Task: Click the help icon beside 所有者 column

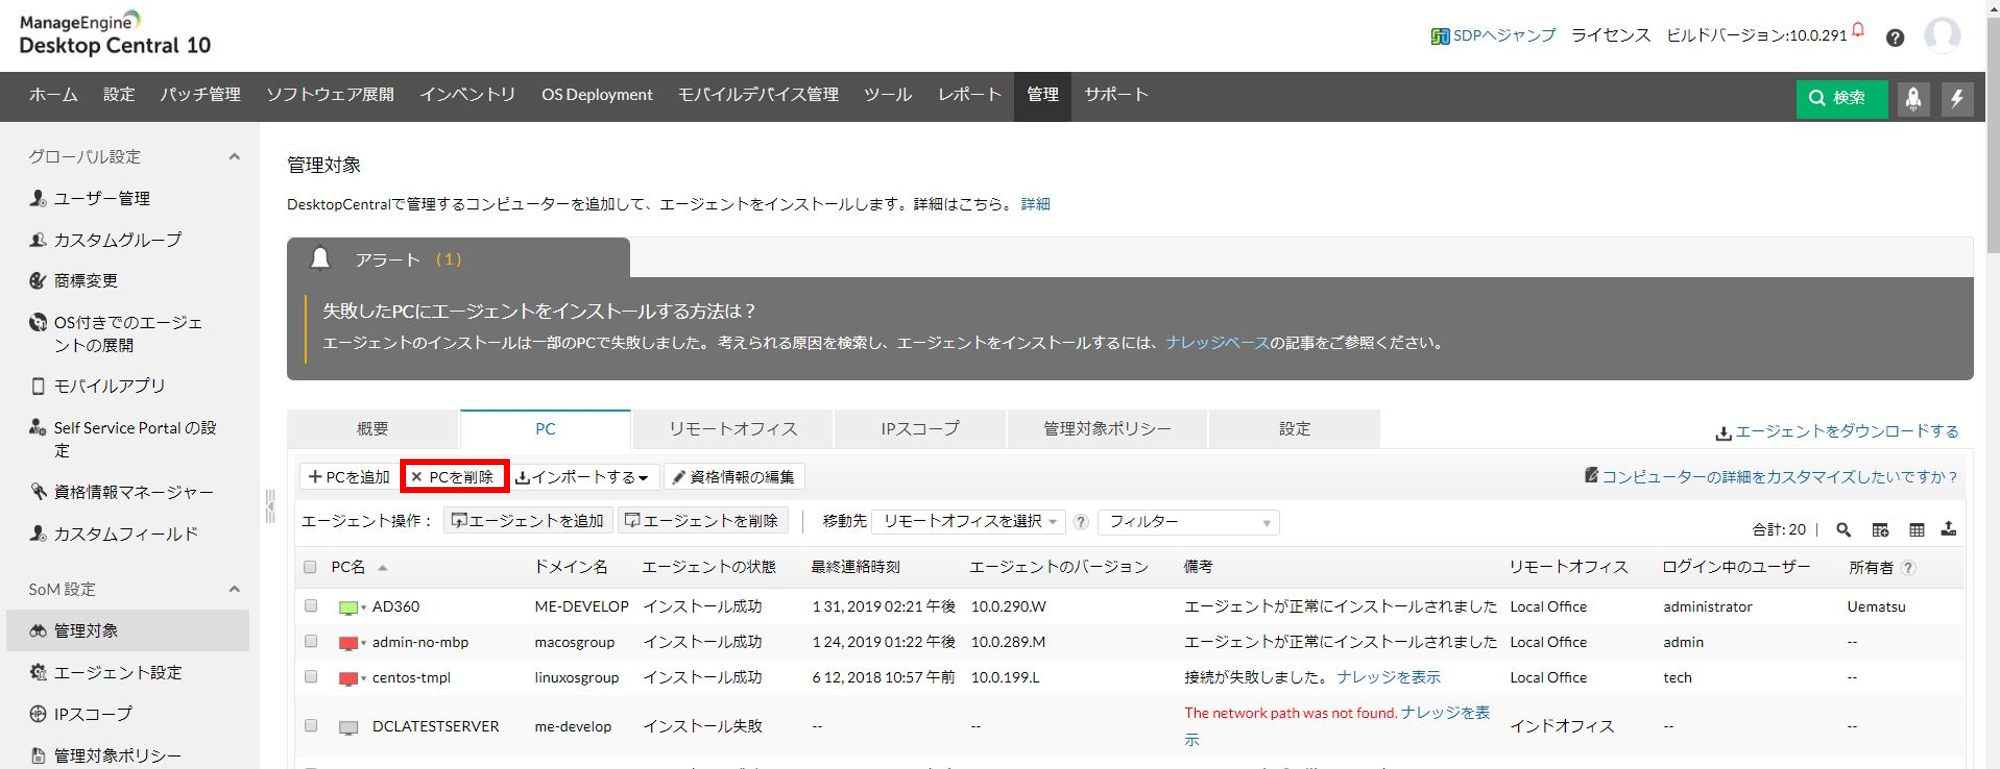Action: pos(1908,568)
